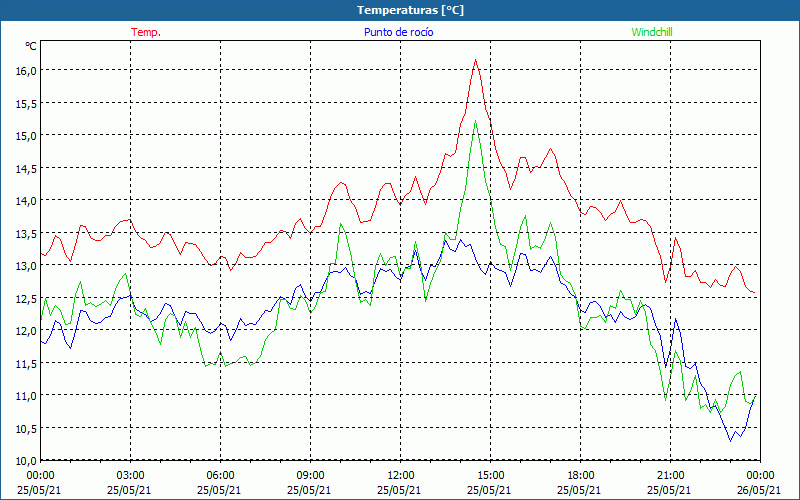Click the '18:00' time axis label
This screenshot has height=500, width=800.
click(580, 476)
